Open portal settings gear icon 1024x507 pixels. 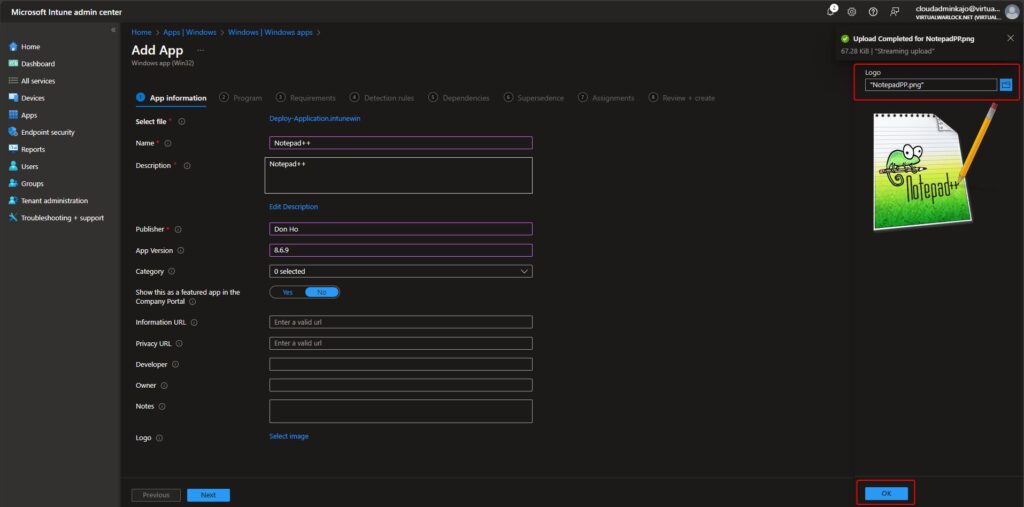[x=852, y=12]
